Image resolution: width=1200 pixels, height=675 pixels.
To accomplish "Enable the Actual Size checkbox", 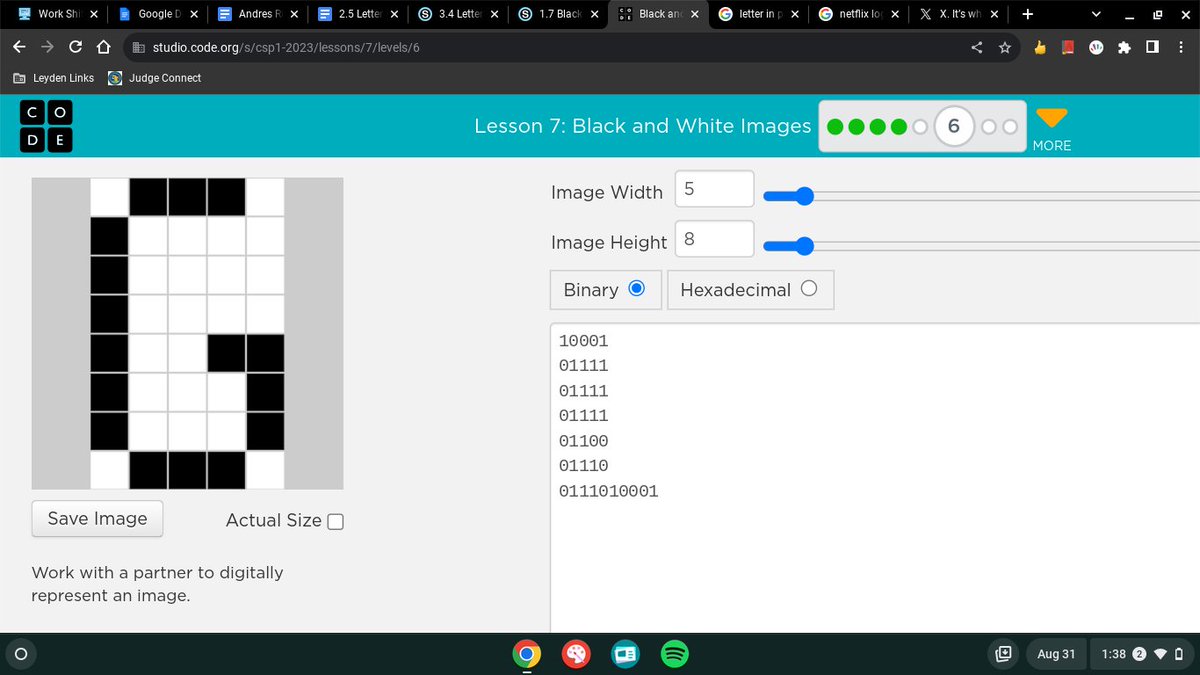I will point(334,521).
